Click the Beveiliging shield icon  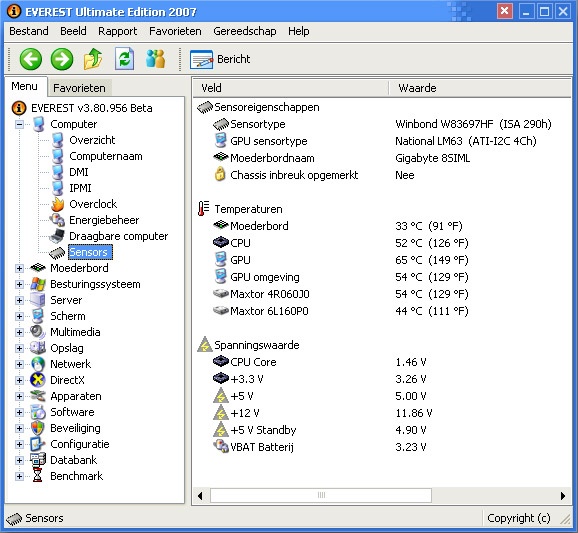(x=38, y=428)
